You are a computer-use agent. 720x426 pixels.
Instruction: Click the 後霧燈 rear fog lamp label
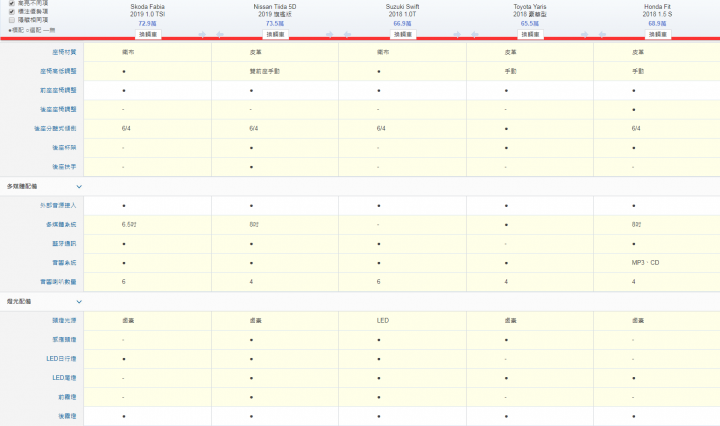tap(67, 416)
